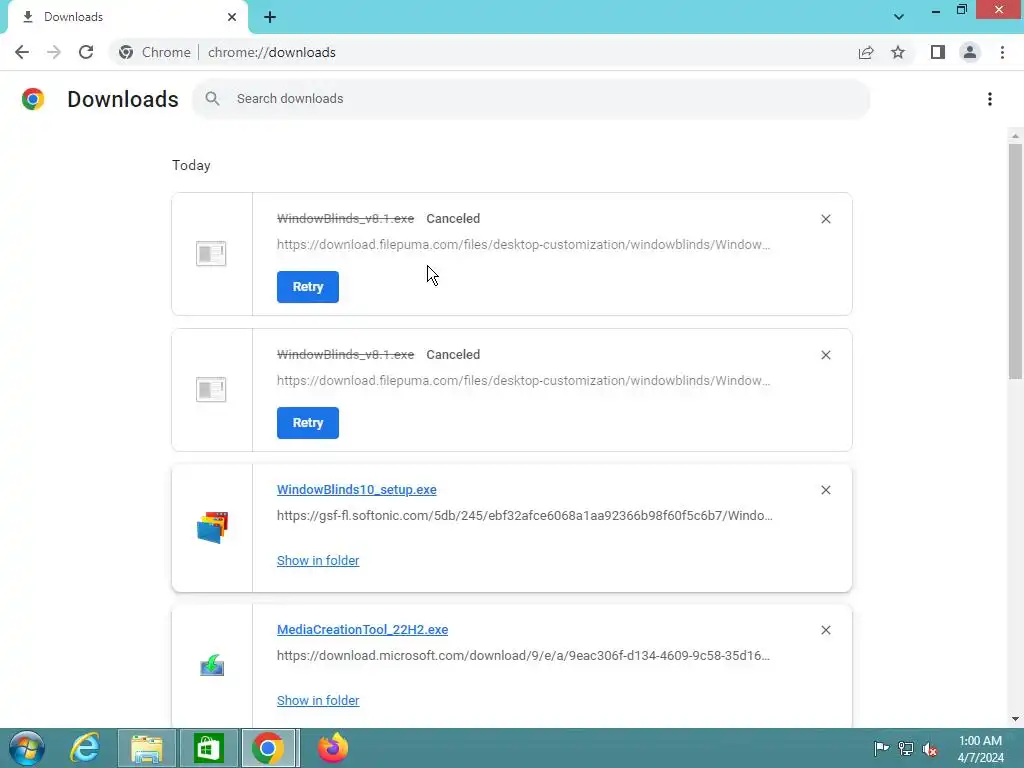Click the WindowBlinds10_setup.exe file icon
The width and height of the screenshot is (1024, 768).
pos(212,527)
